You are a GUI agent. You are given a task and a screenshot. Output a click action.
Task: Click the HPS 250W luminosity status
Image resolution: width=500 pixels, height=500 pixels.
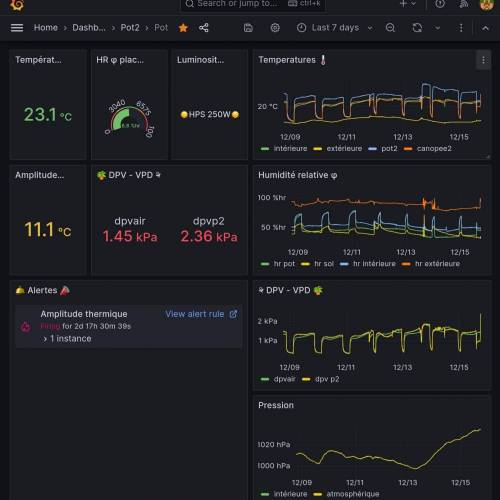point(210,115)
